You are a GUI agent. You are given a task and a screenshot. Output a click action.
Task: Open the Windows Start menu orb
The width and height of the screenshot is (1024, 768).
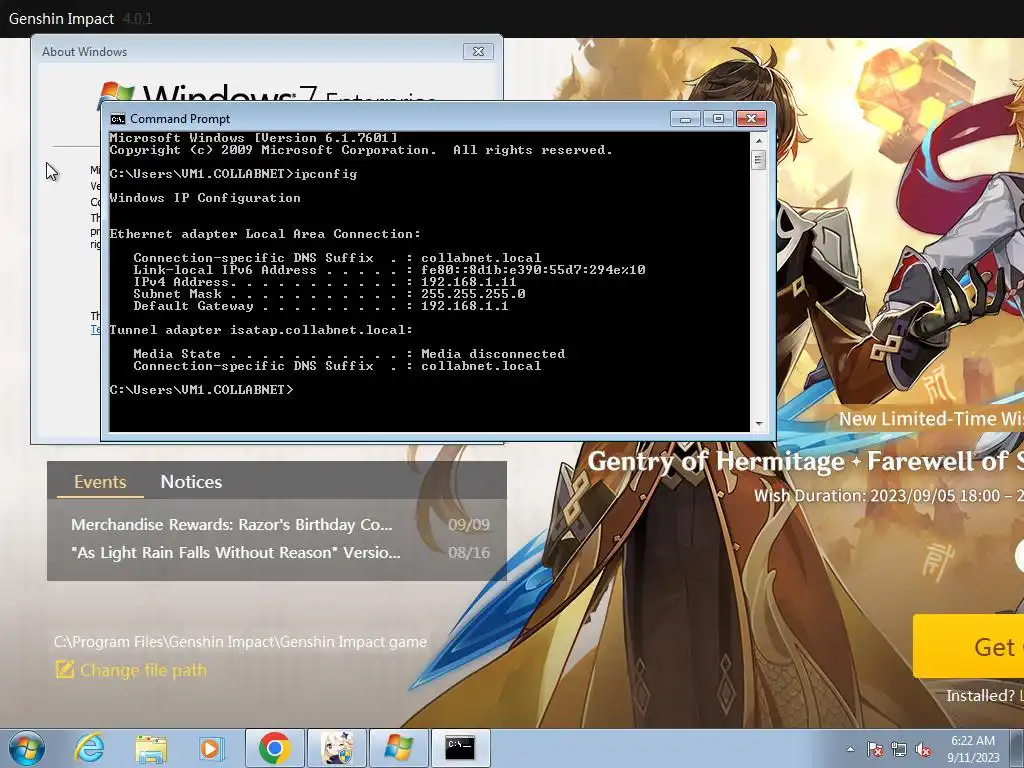26,748
